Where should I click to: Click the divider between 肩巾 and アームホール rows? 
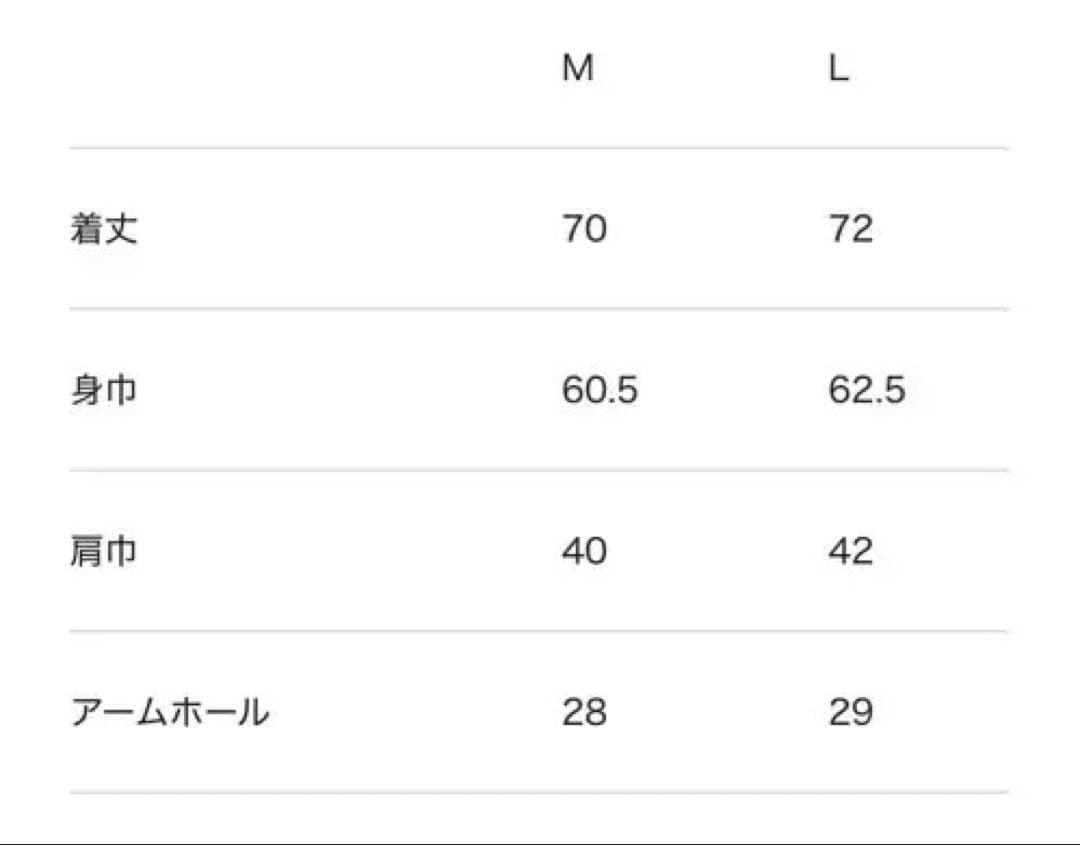click(538, 631)
